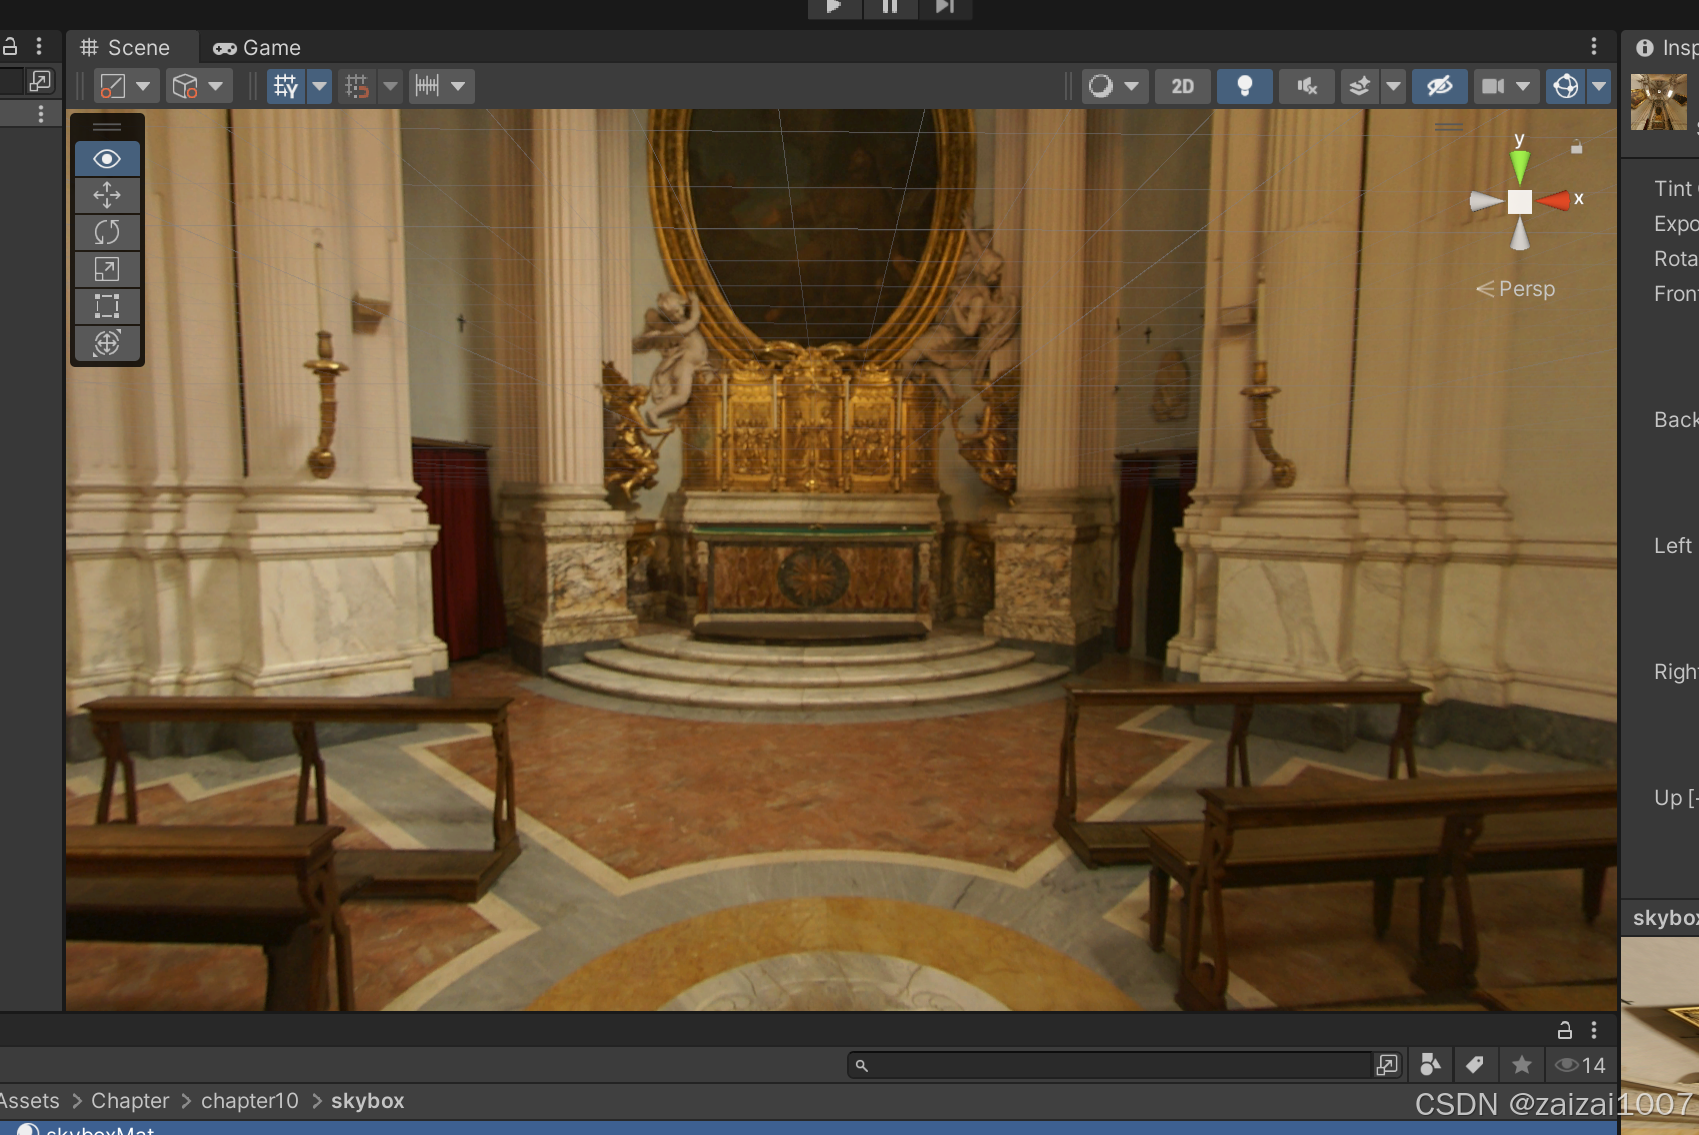
Task: Toggle grid snapping button
Action: click(357, 86)
